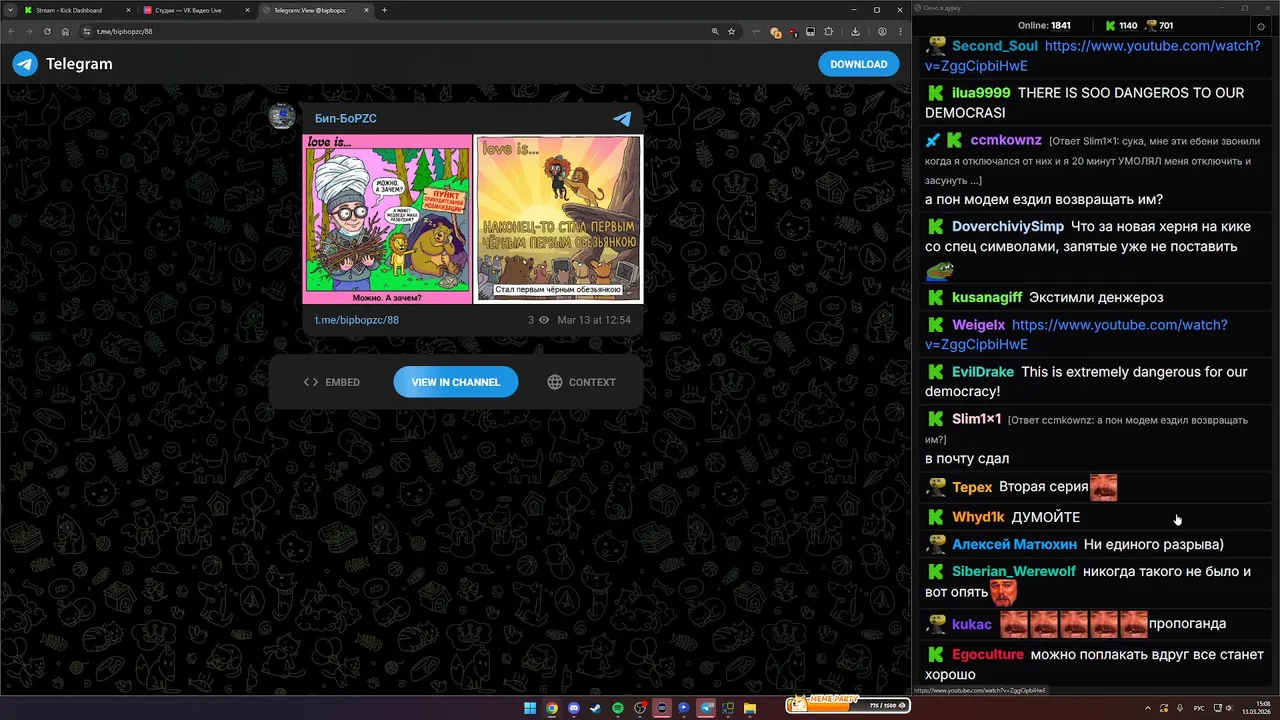Open the browser profile avatar
Image resolution: width=1280 pixels, height=720 pixels.
882,32
